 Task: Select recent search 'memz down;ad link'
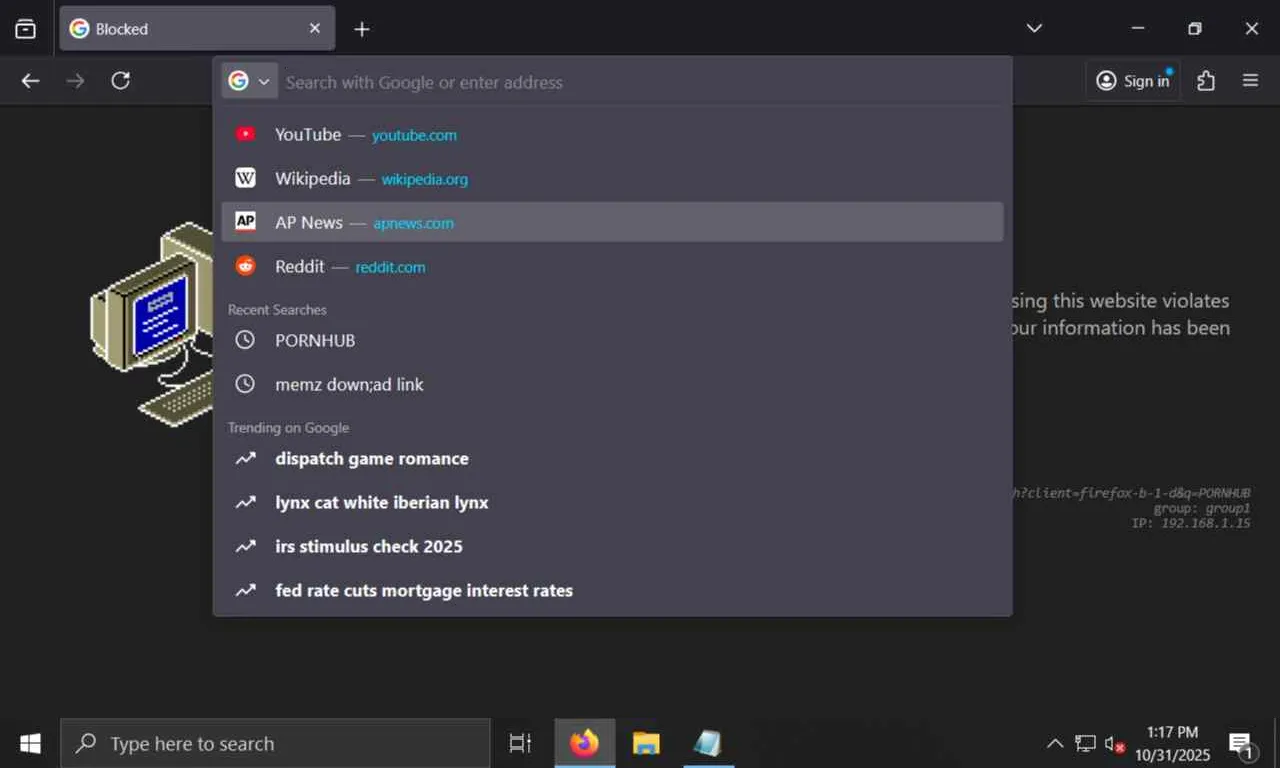click(612, 384)
